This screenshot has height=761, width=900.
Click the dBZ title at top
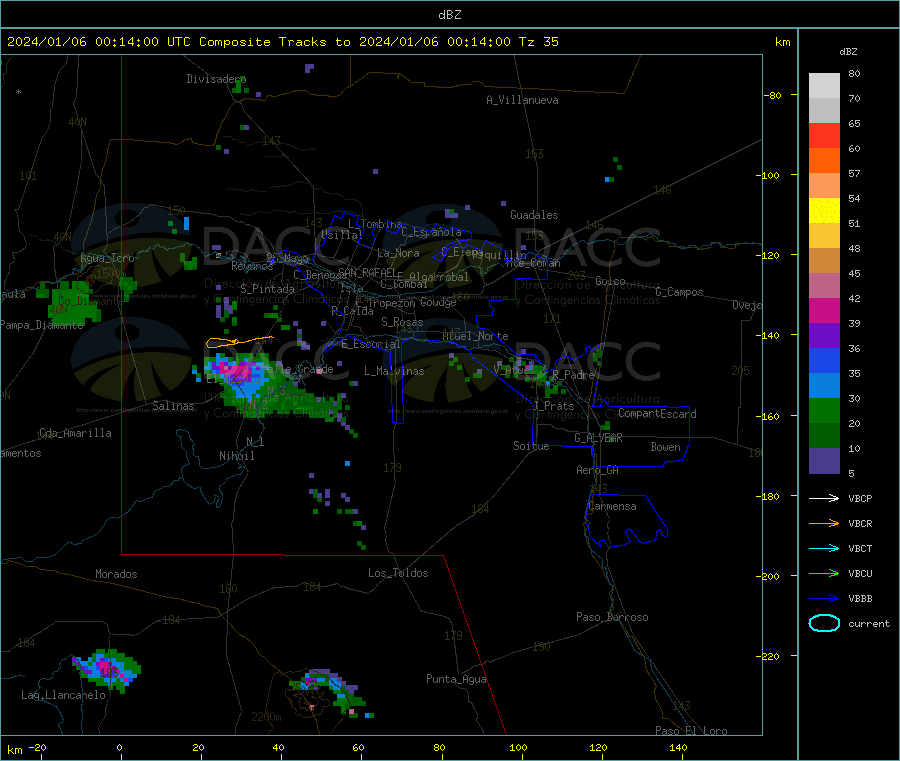click(449, 14)
